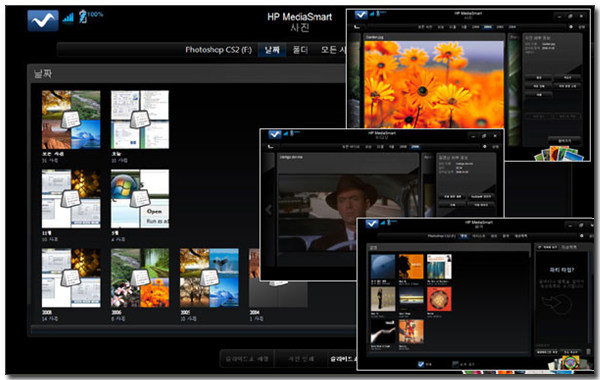Click the blue checkmark logo in main window

(43, 20)
